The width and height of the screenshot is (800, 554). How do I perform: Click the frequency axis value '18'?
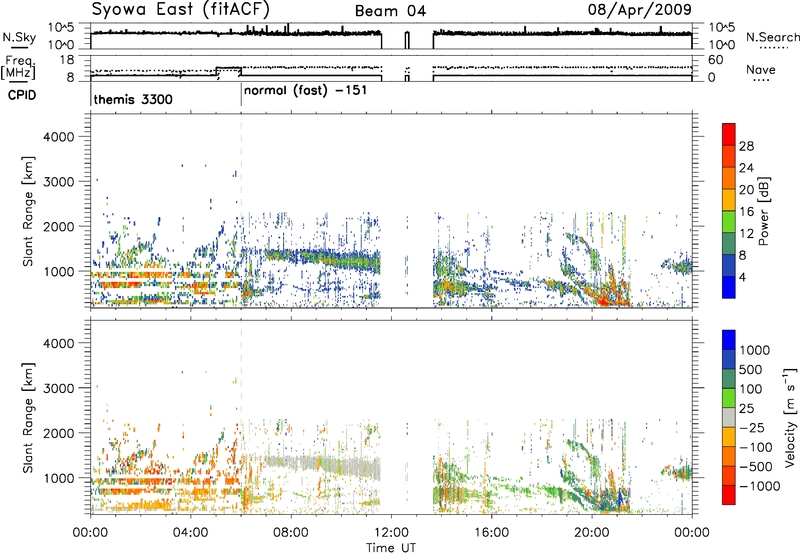click(x=67, y=60)
